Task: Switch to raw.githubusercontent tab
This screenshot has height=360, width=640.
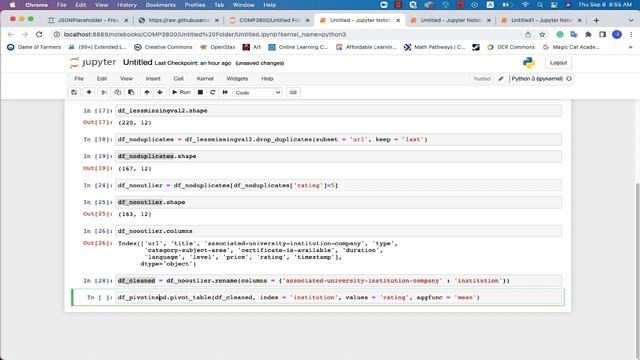Action: tap(179, 20)
